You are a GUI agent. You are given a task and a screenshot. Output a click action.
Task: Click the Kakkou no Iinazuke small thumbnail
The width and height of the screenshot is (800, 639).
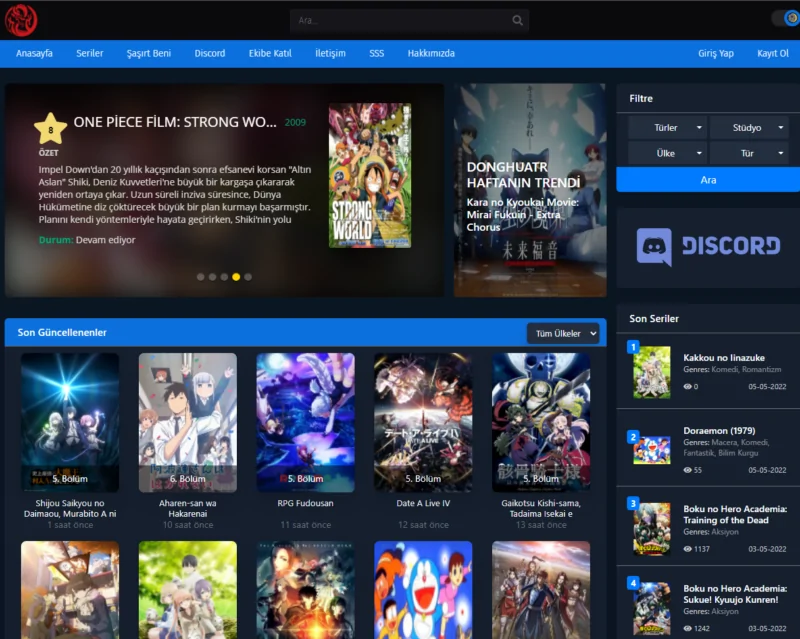(652, 372)
